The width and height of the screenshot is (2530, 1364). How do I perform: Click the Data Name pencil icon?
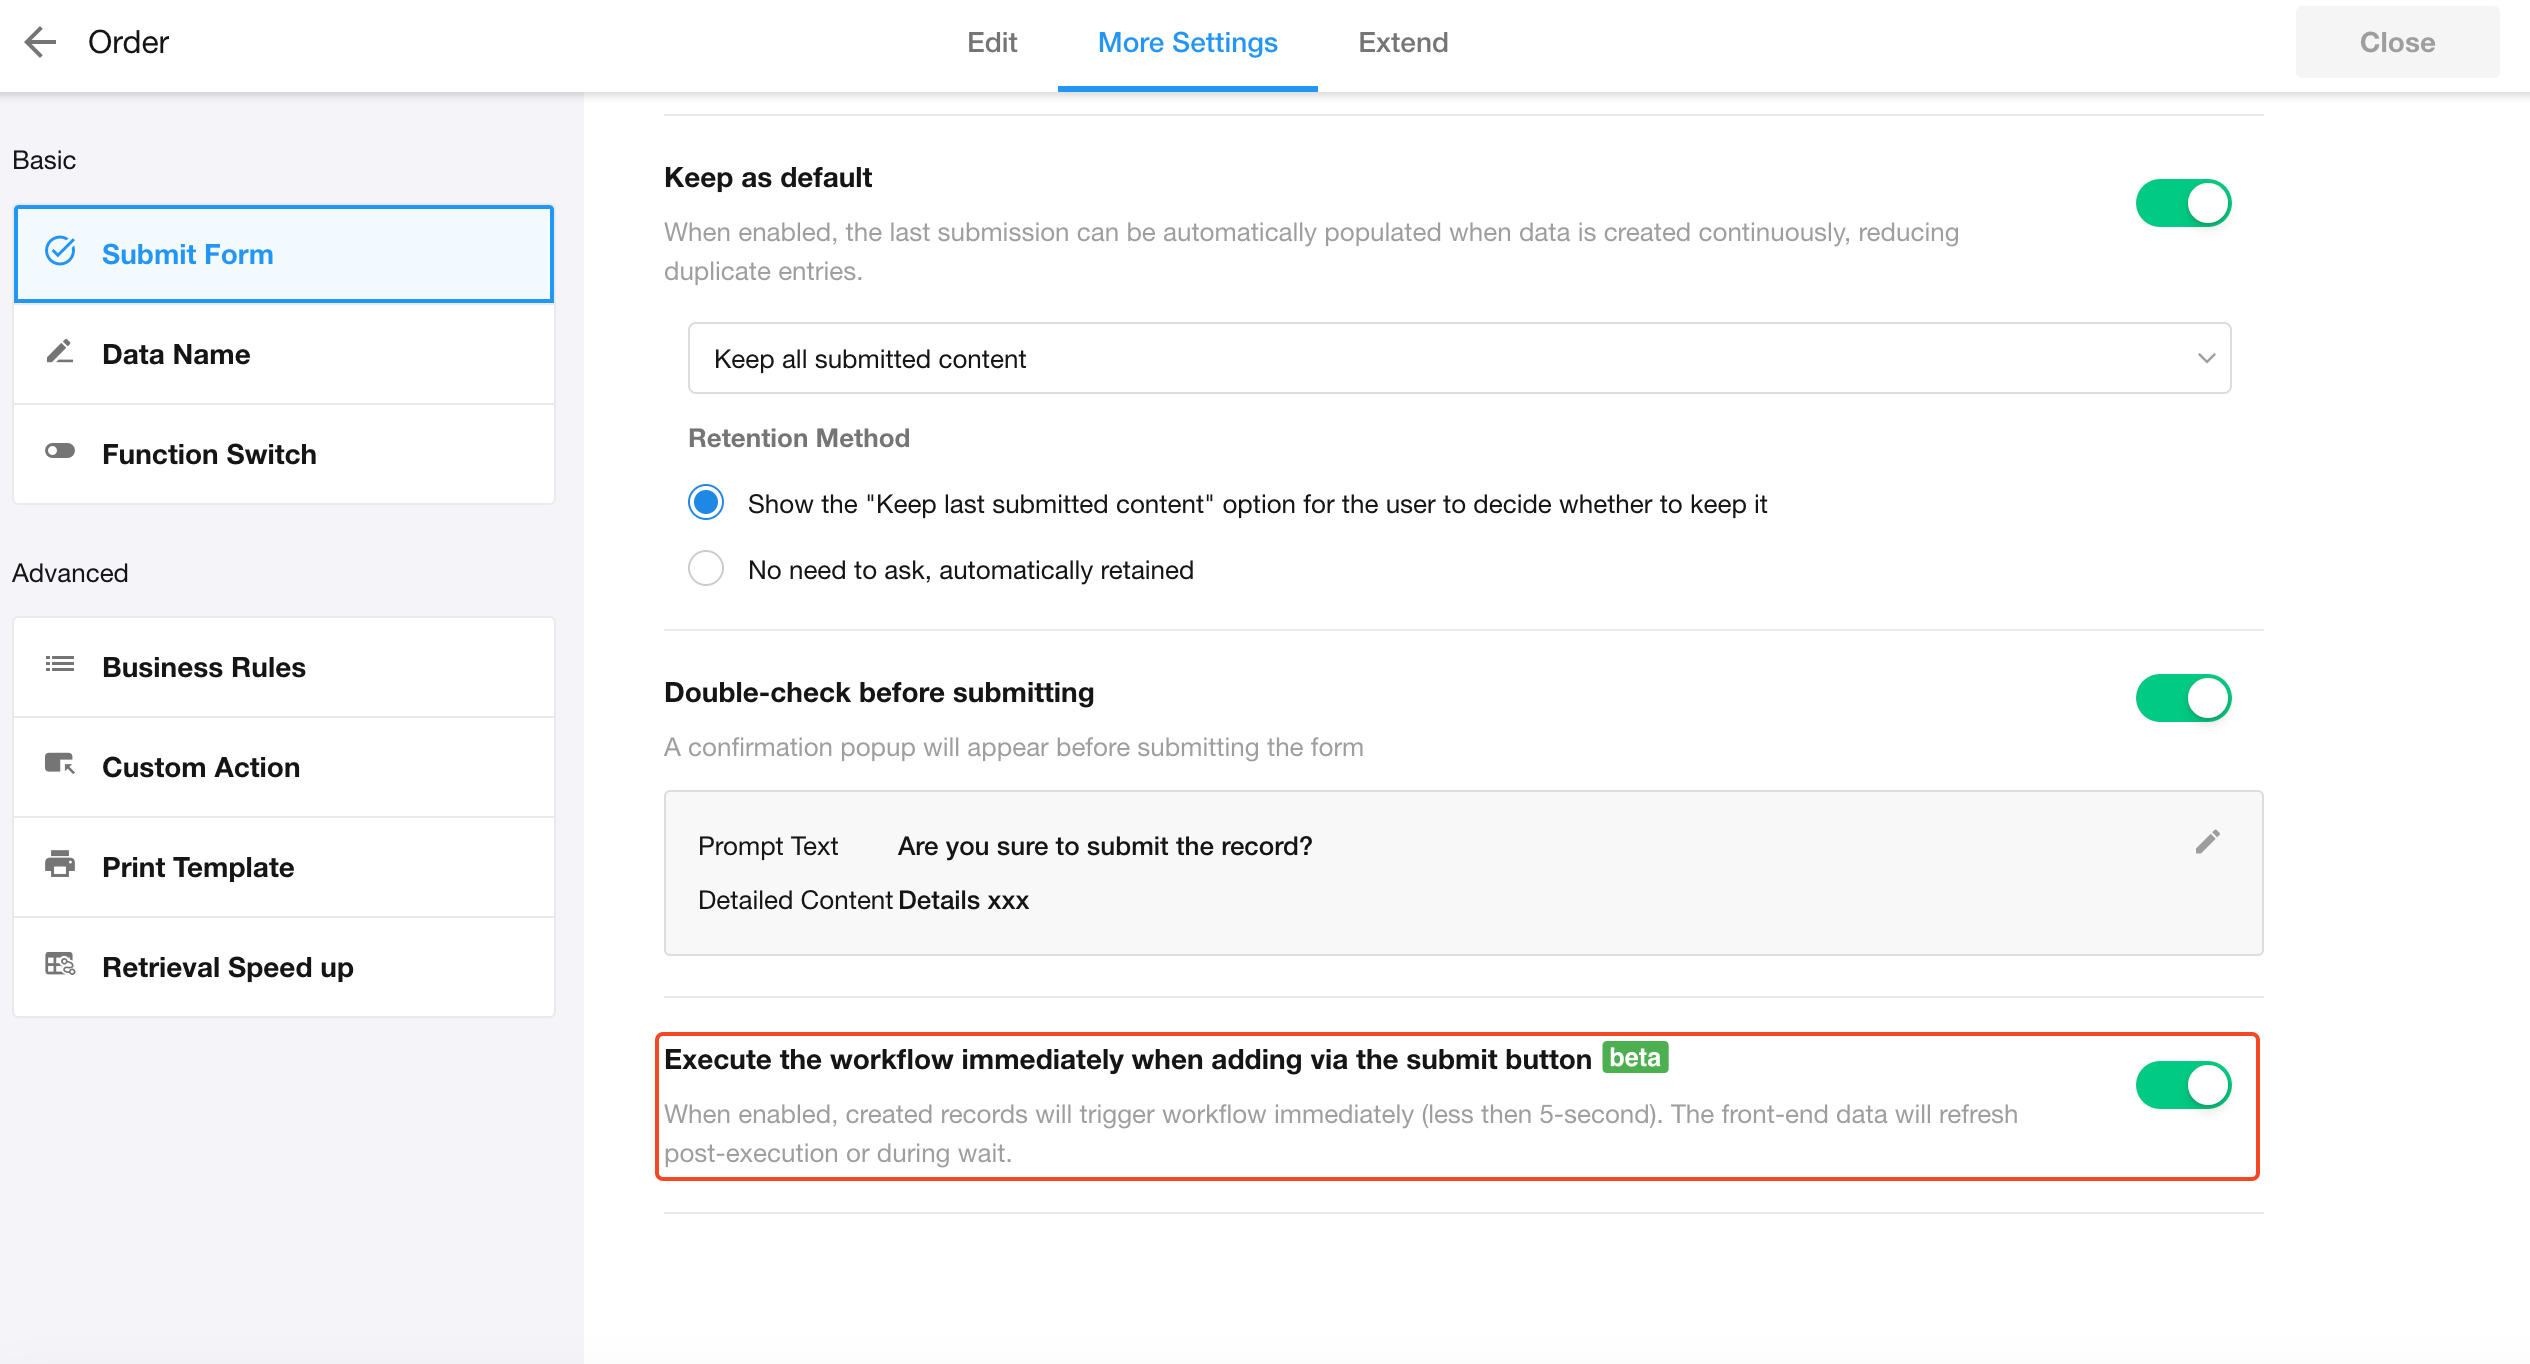[60, 353]
